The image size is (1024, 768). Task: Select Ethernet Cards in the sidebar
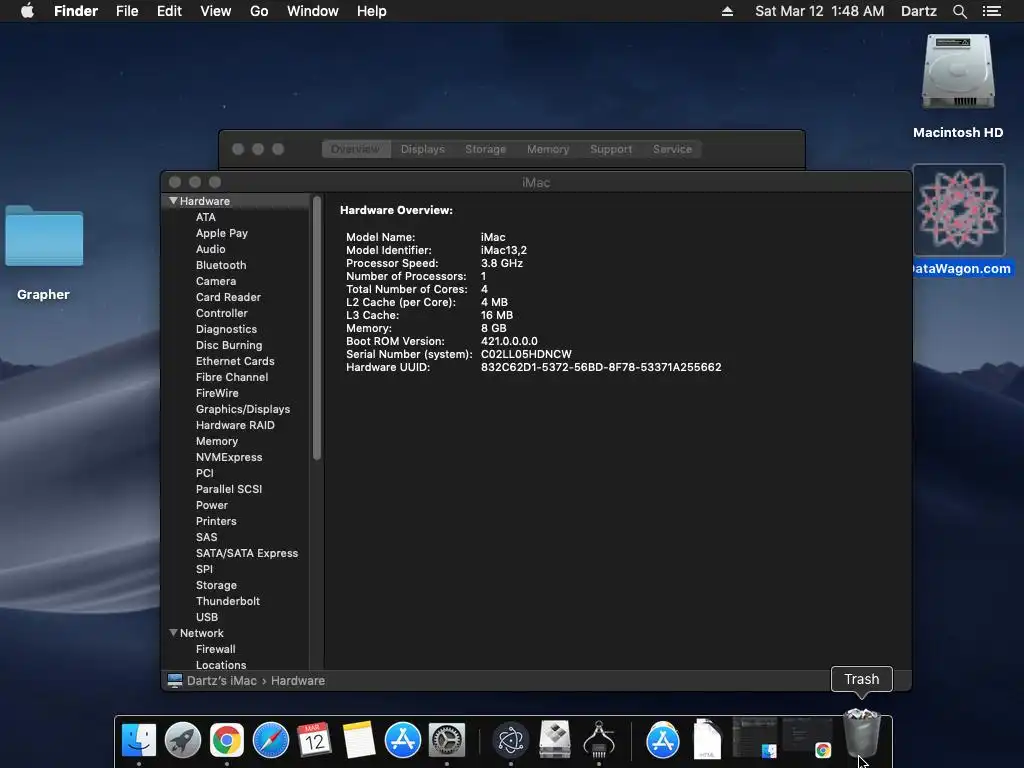(x=235, y=361)
